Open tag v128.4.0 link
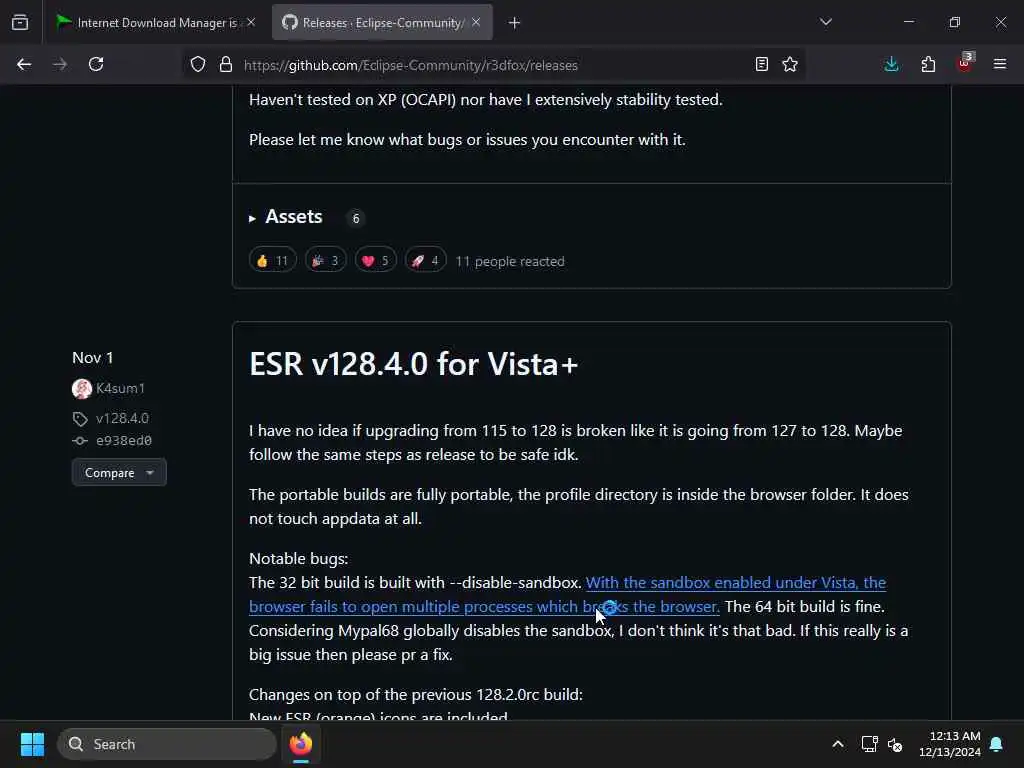1024x768 pixels. coord(122,418)
